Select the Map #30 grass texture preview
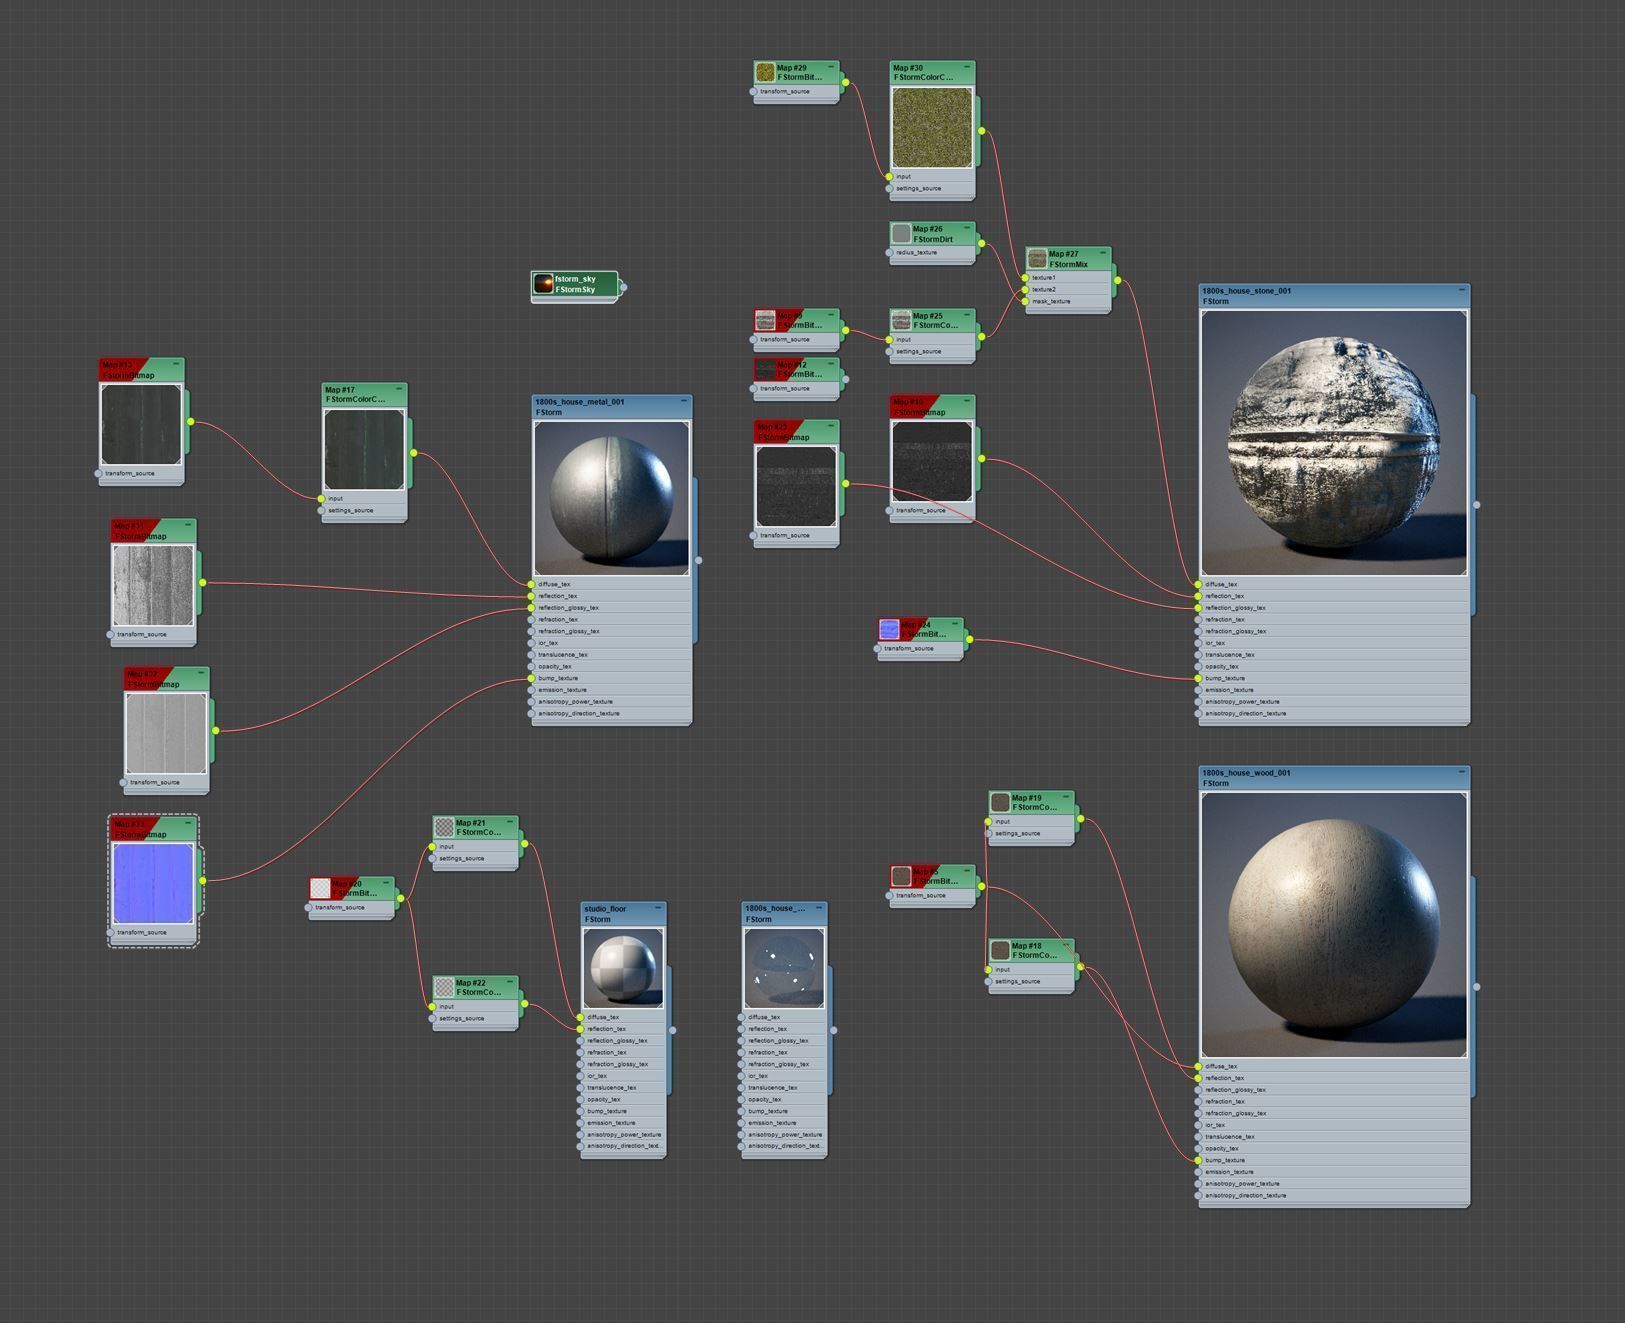Image resolution: width=1625 pixels, height=1323 pixels. pos(932,128)
